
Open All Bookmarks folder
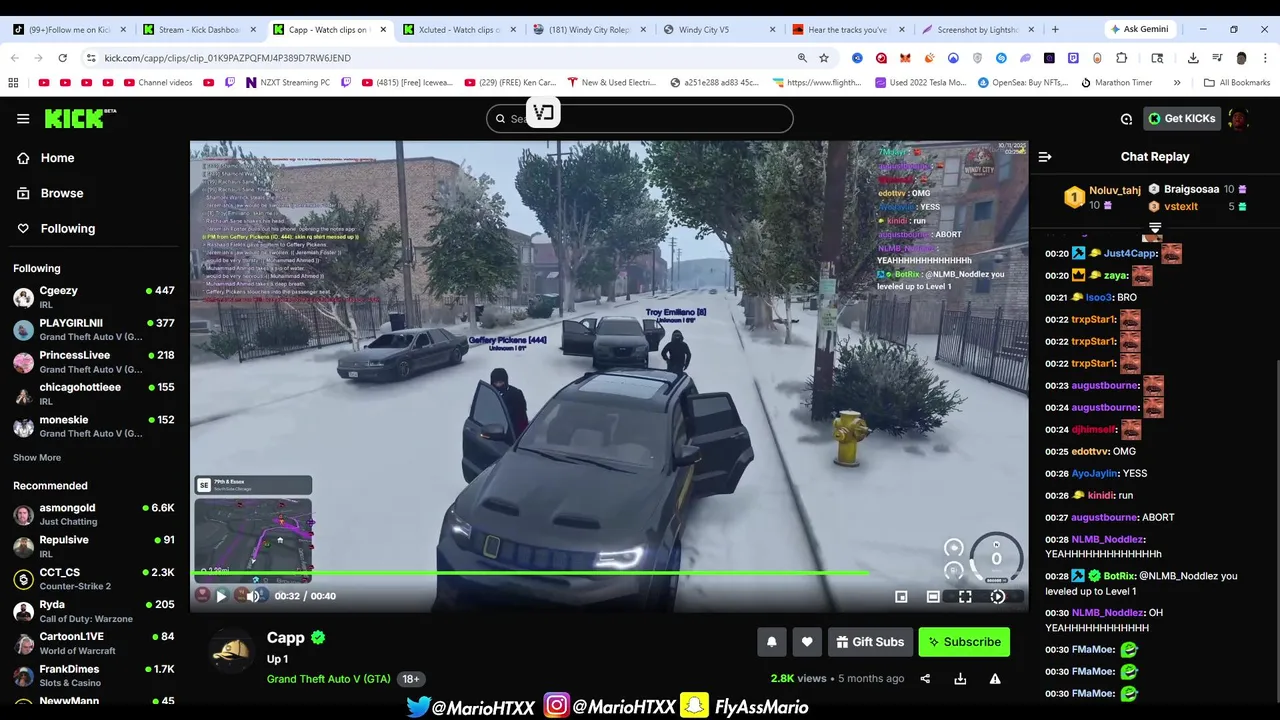pos(1237,83)
